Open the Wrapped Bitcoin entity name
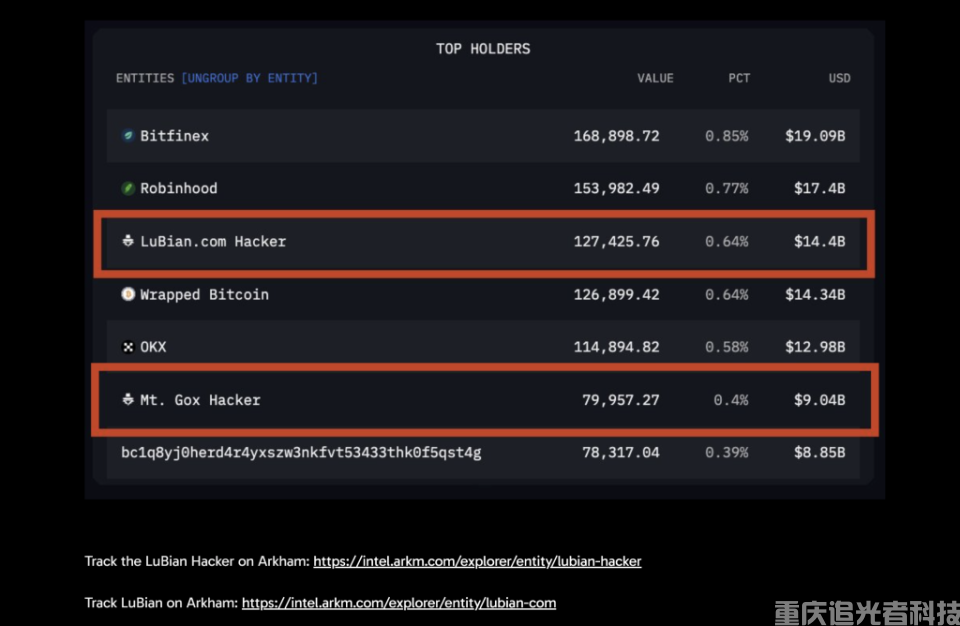This screenshot has height=626, width=960. coord(204,294)
